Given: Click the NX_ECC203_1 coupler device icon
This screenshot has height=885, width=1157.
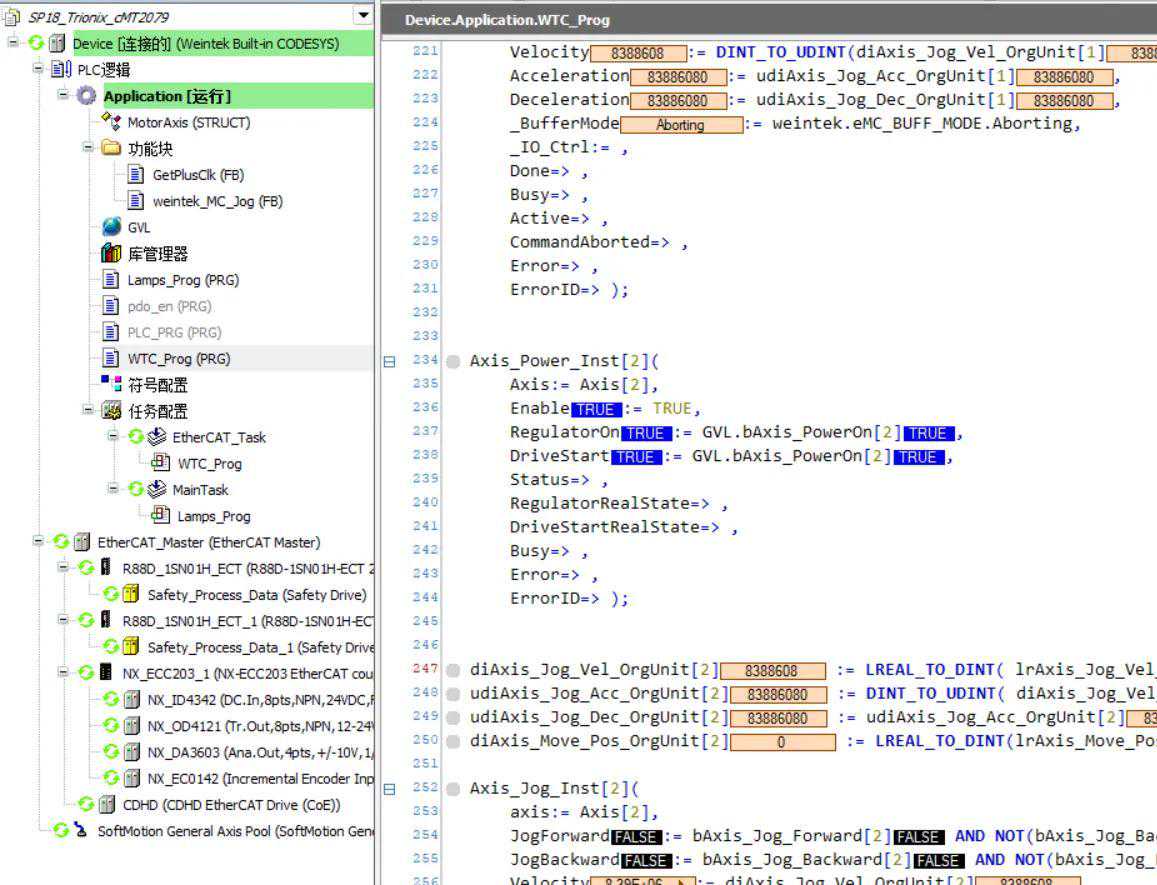Looking at the screenshot, I should 106,672.
